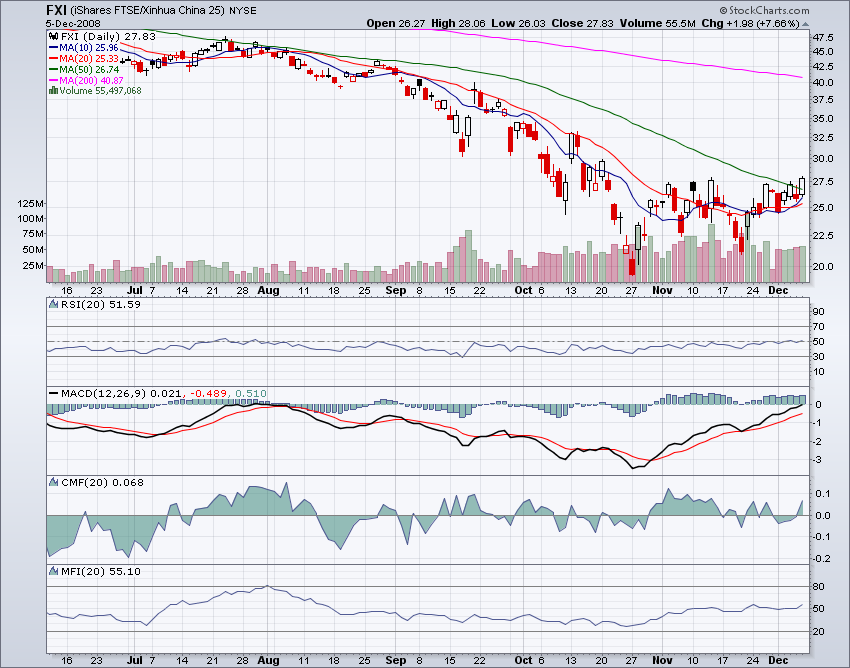Click the Open 26.27 value
Screen dimensions: 850x668
tap(396, 23)
